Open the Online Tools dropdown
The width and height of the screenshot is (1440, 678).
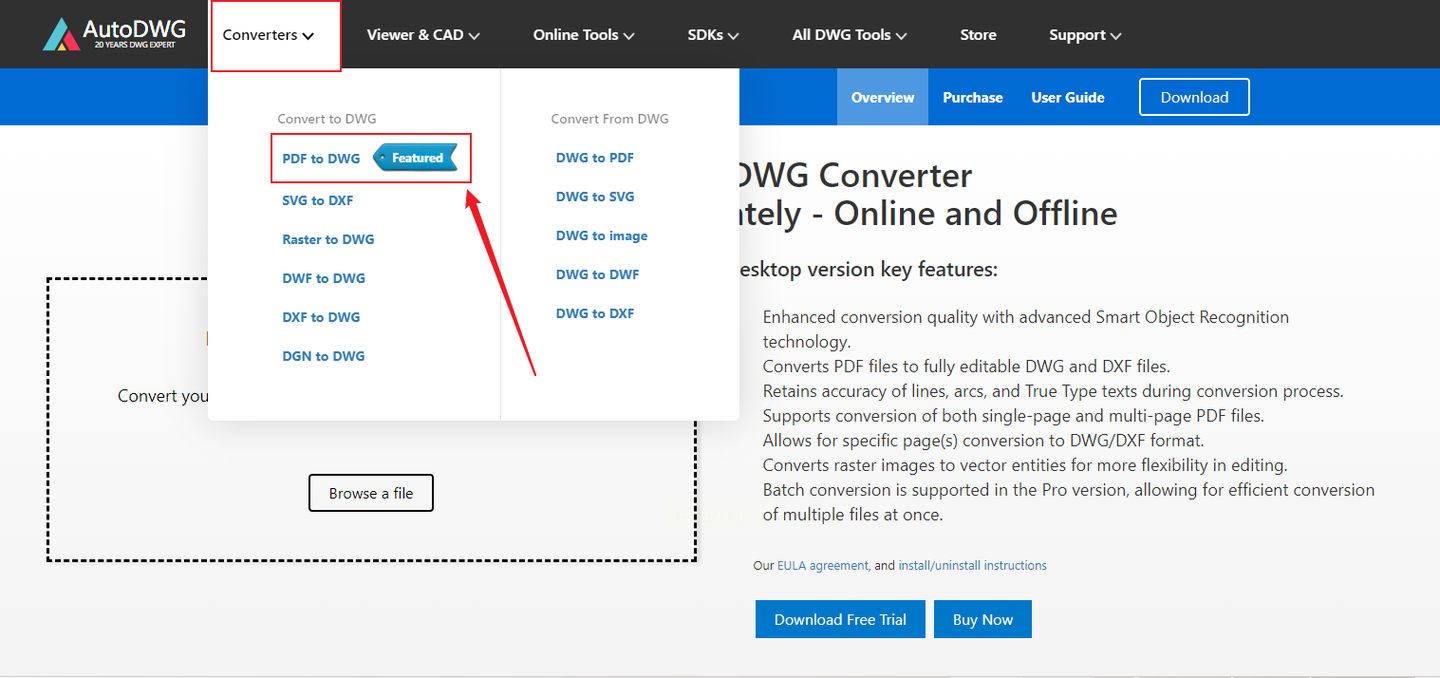coord(583,35)
